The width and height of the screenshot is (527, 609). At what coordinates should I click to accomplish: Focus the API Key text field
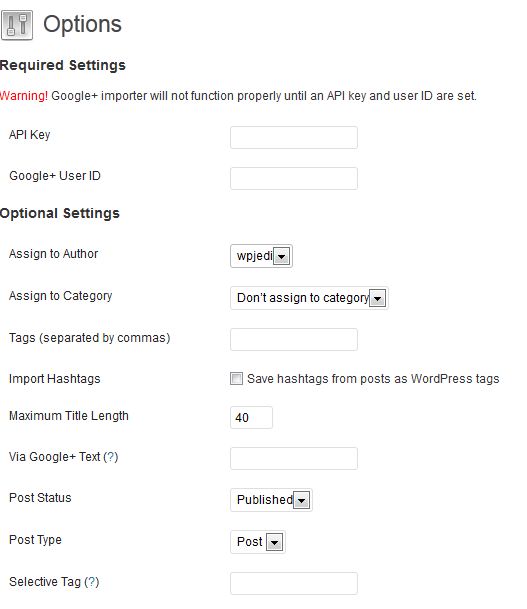click(x=294, y=137)
